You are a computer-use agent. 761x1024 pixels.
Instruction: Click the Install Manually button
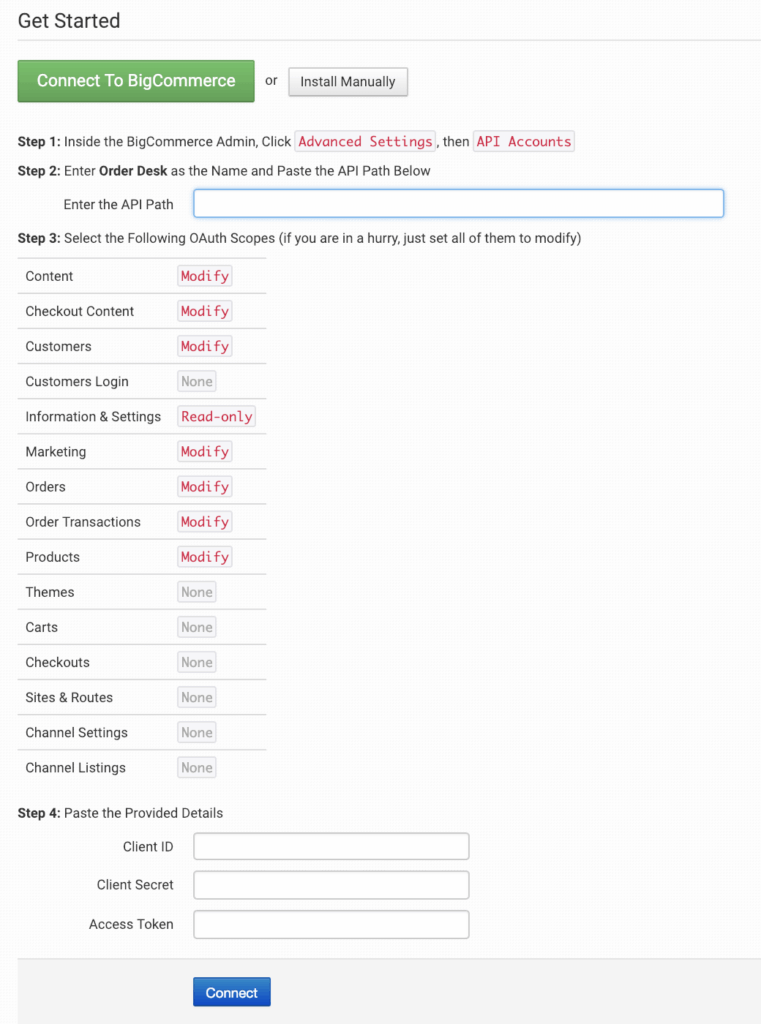348,82
